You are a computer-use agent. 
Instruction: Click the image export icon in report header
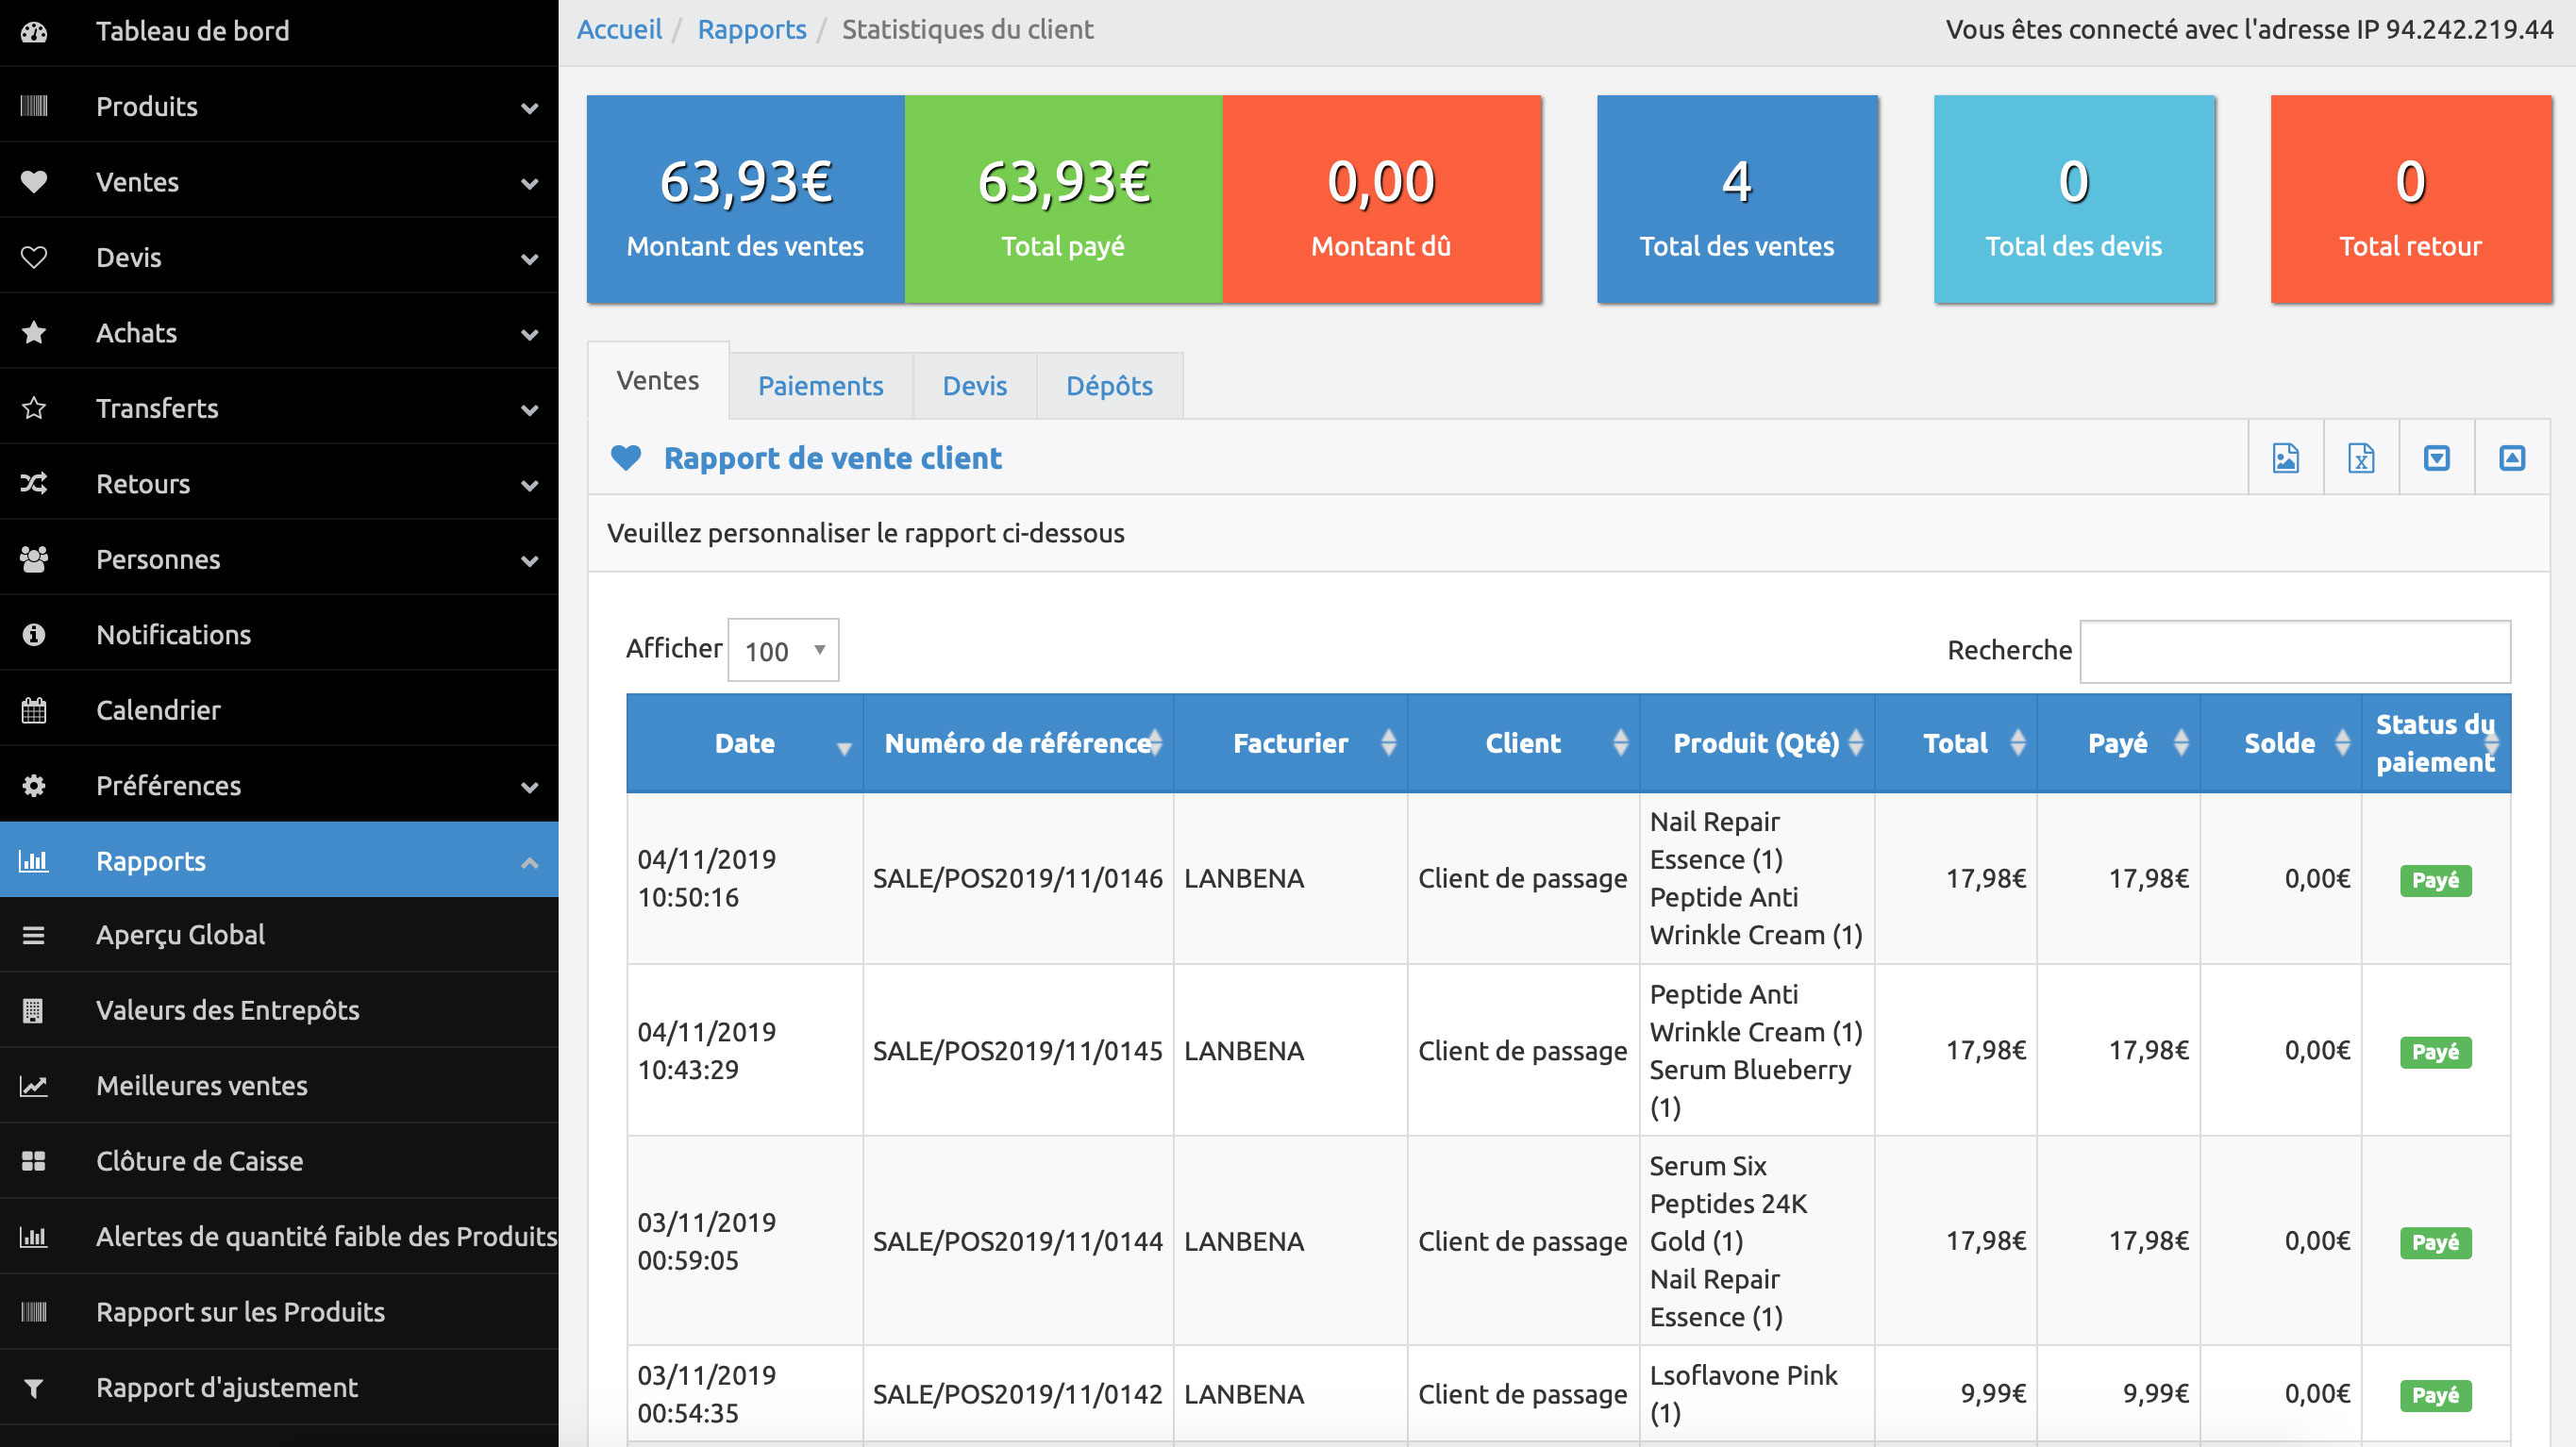(x=2285, y=458)
